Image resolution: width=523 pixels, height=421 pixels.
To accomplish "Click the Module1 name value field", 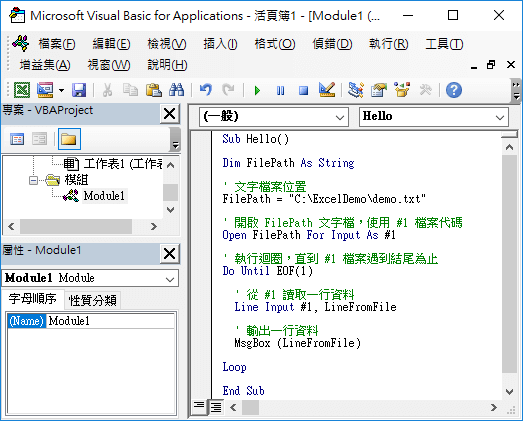I will point(110,321).
